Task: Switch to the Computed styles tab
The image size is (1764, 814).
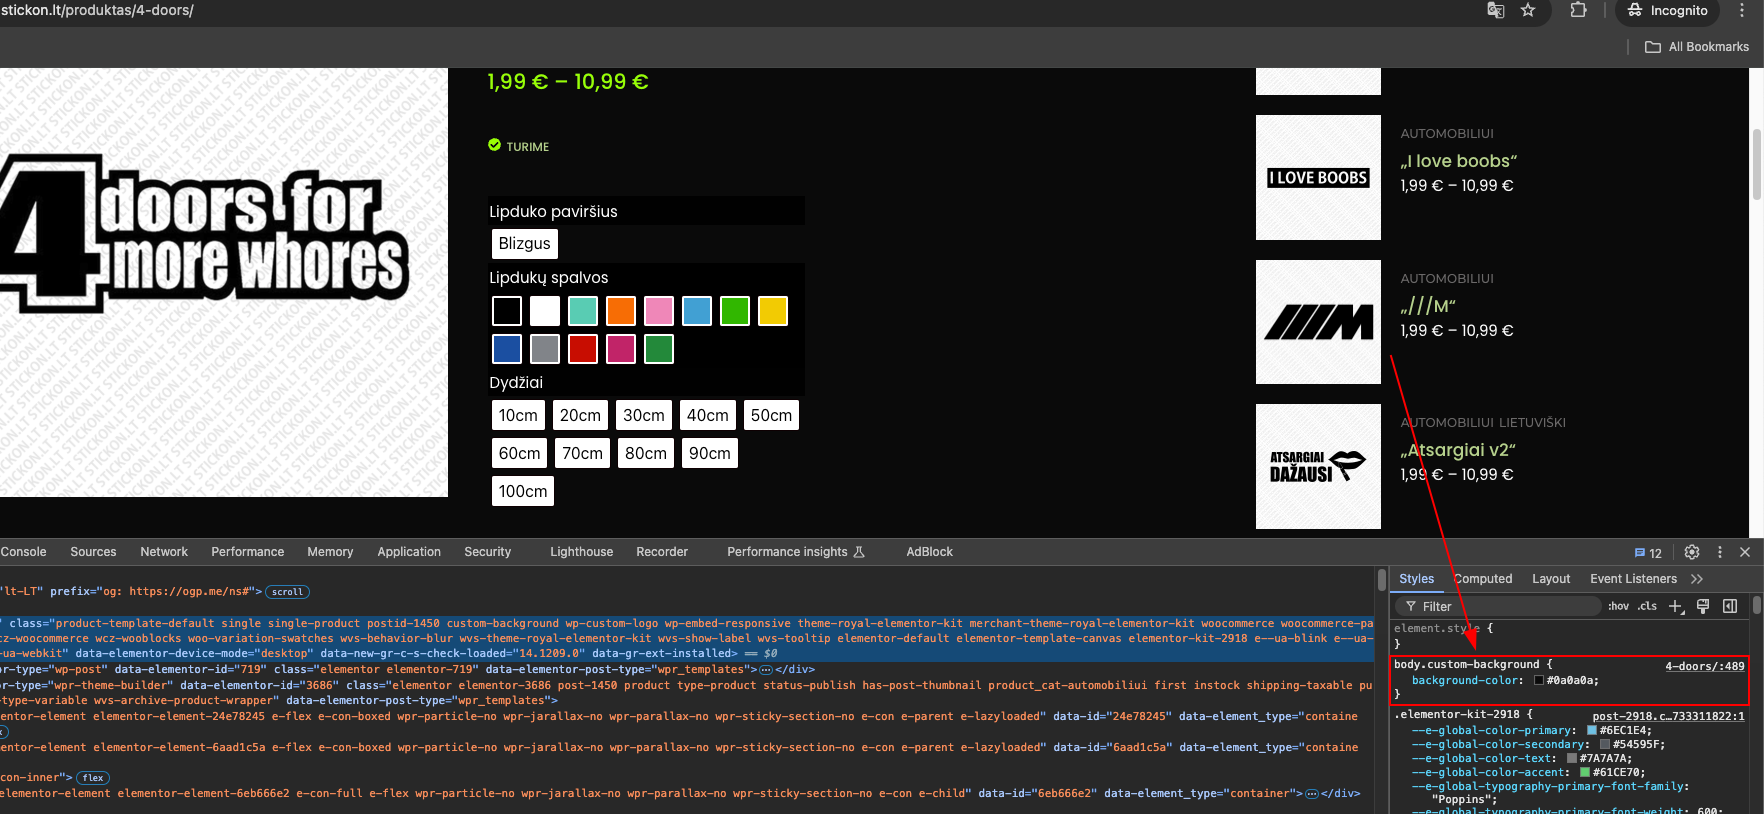Action: pos(1483,579)
